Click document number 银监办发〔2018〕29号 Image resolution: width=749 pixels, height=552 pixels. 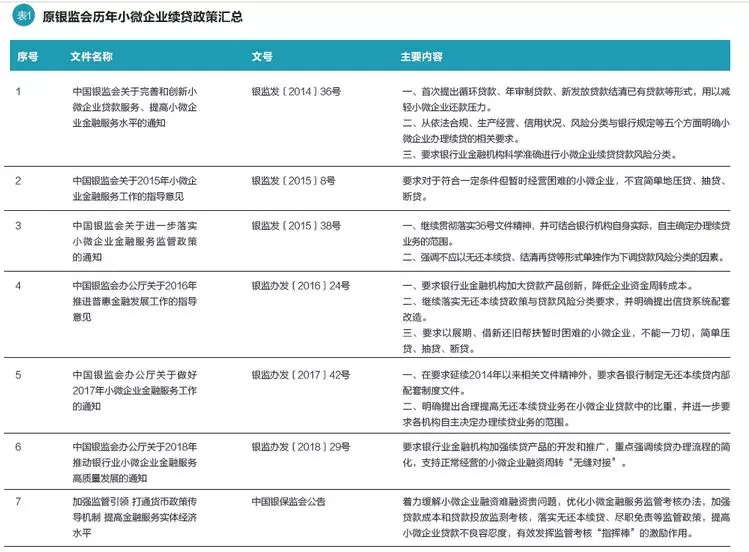(x=300, y=447)
